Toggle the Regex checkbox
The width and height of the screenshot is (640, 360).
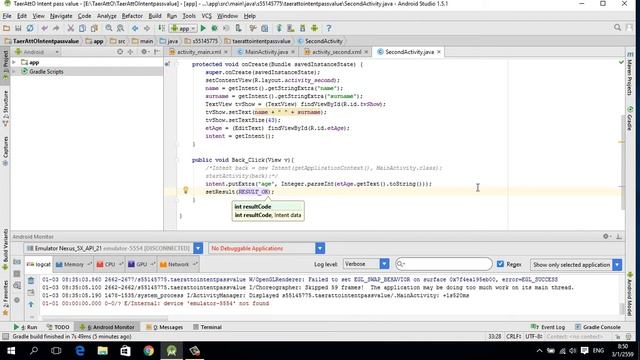[x=500, y=264]
